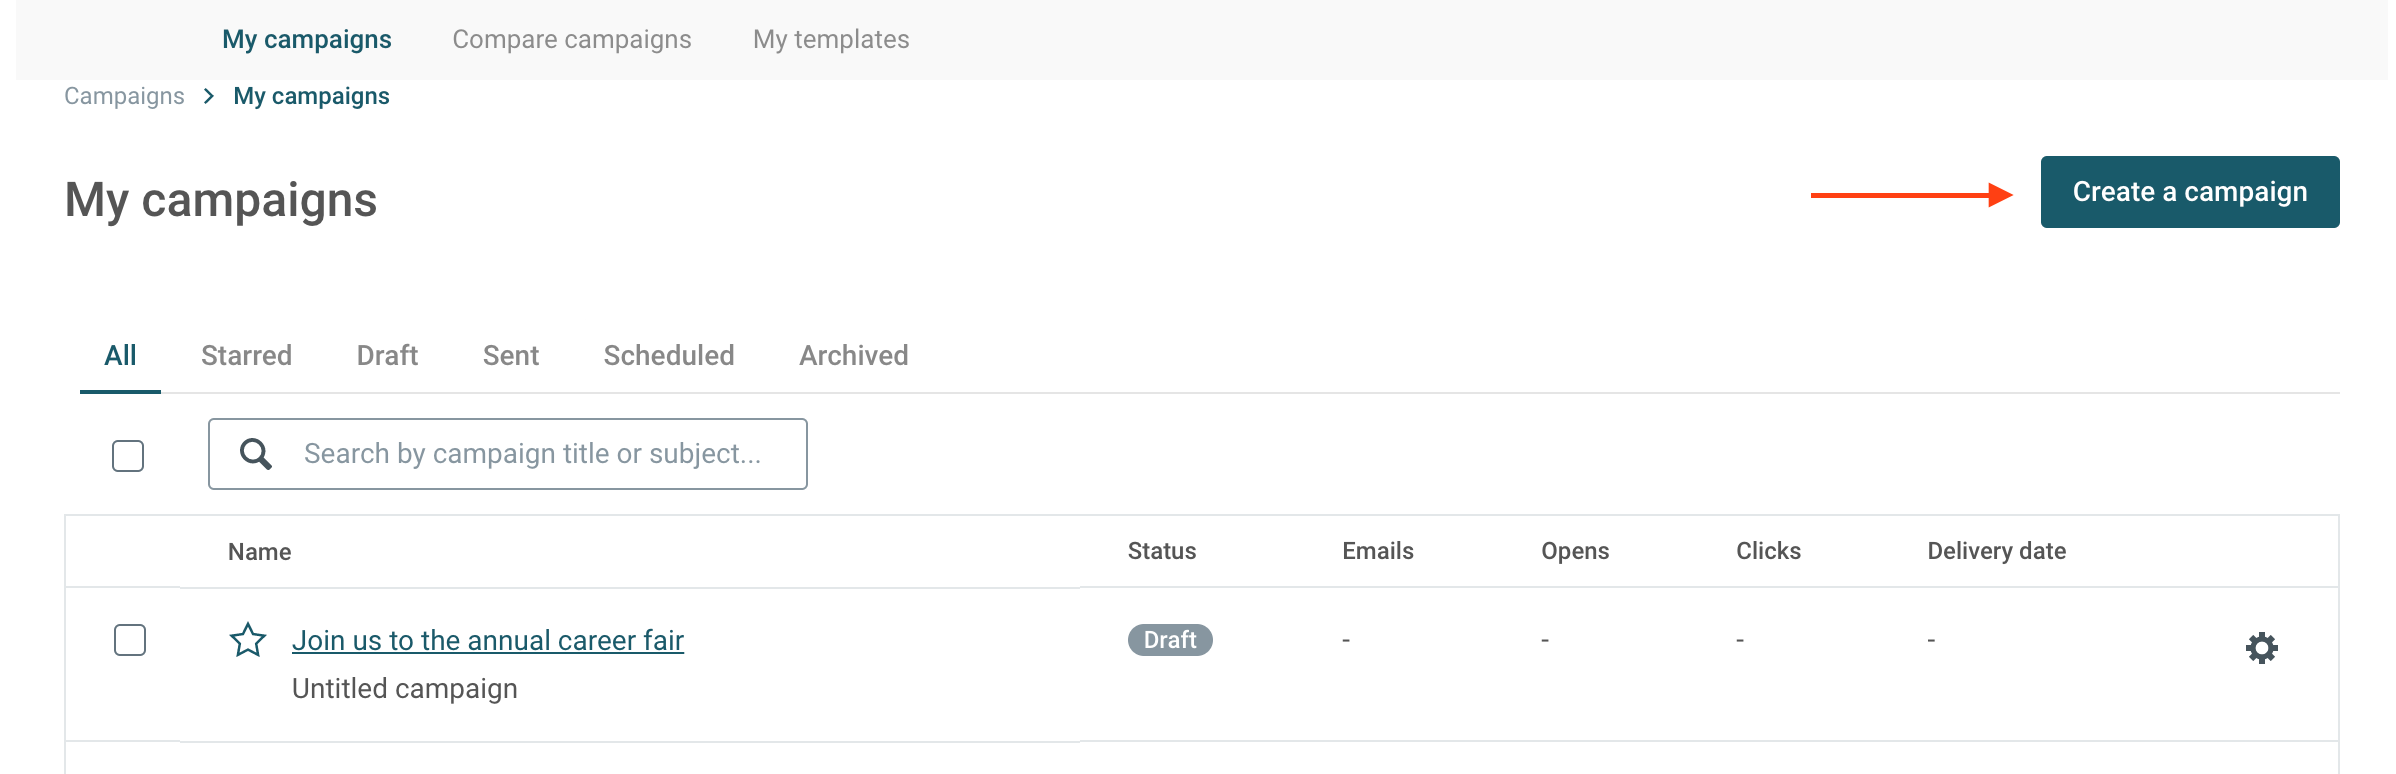Go to Campaigns breadcrumb link
Viewport: 2396px width, 774px height.
(124, 96)
